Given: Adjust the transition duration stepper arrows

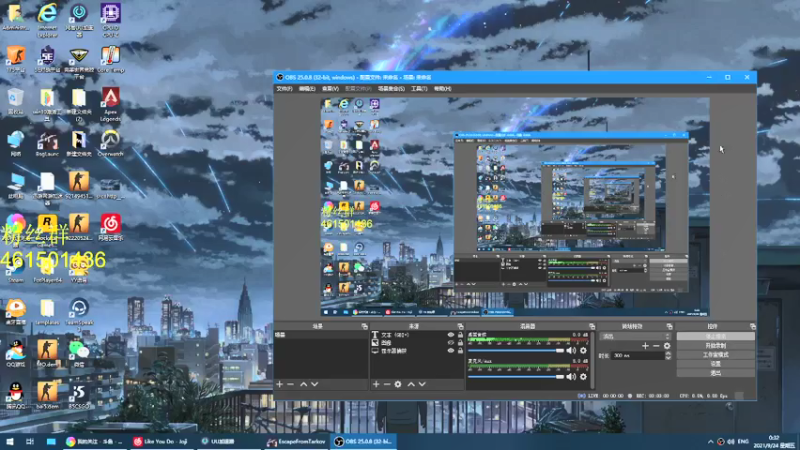Looking at the screenshot, I should point(668,356).
